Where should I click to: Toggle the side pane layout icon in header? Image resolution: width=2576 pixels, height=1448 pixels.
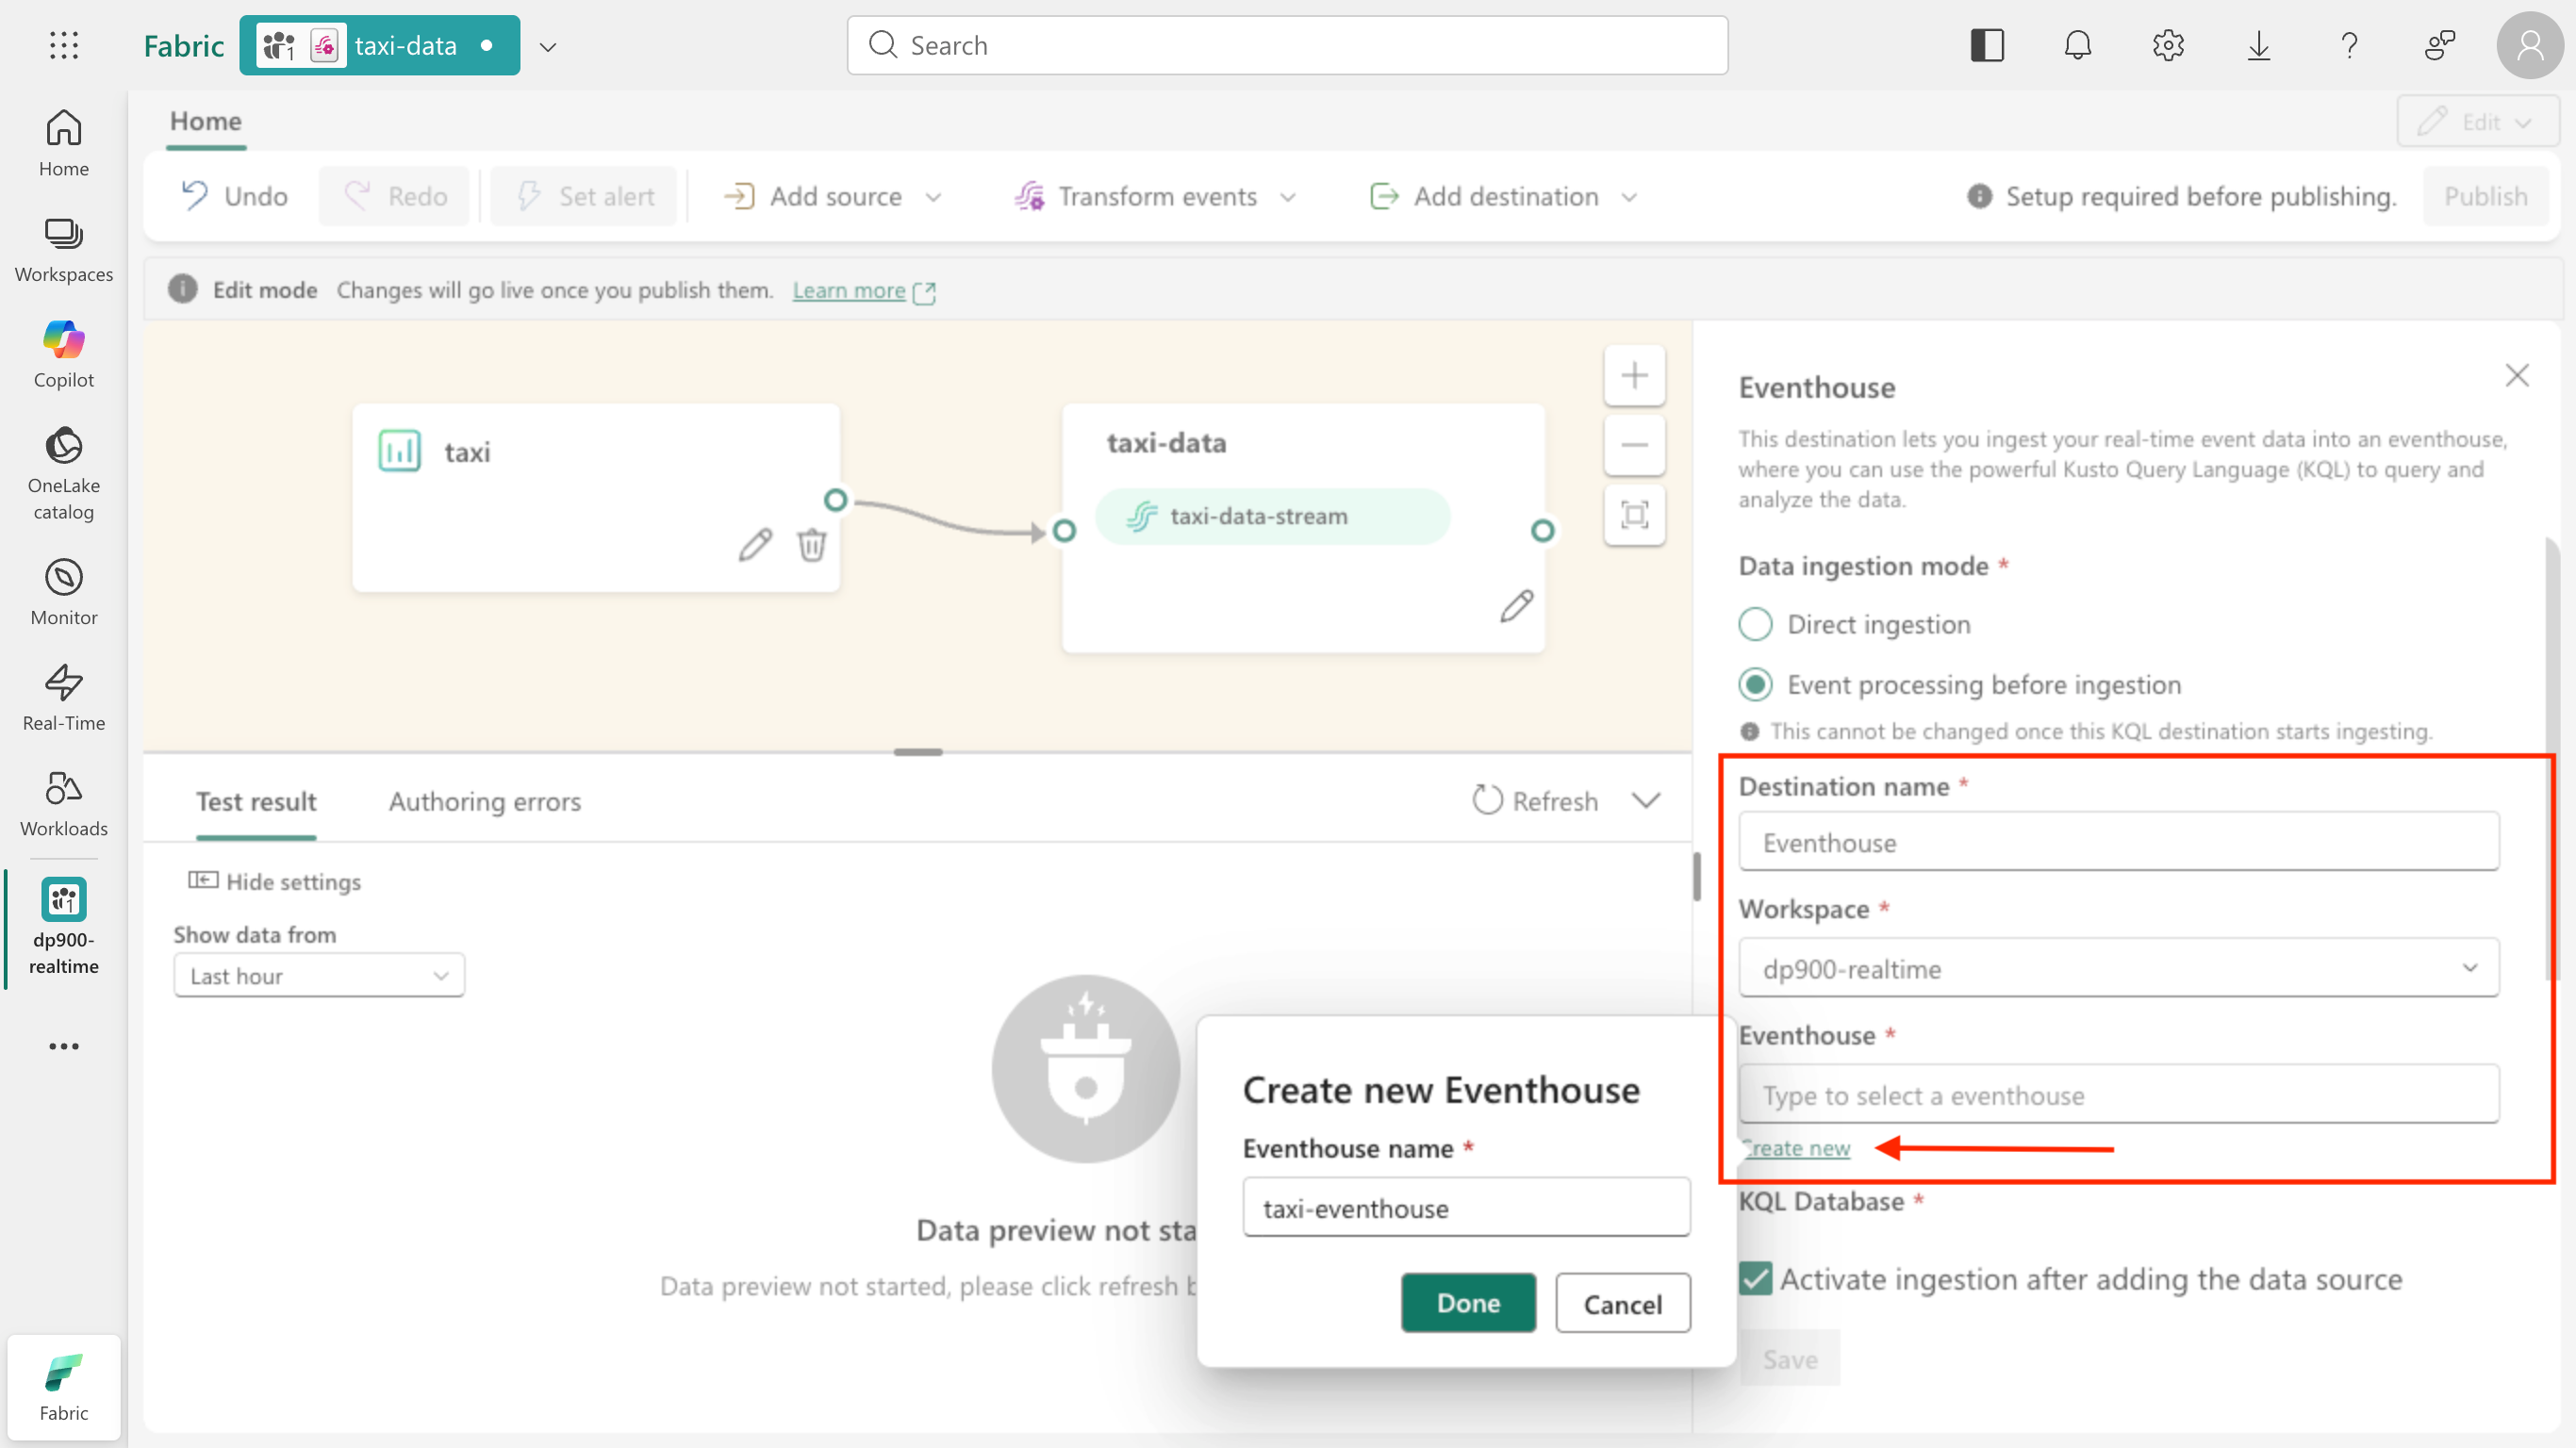[x=1987, y=45]
